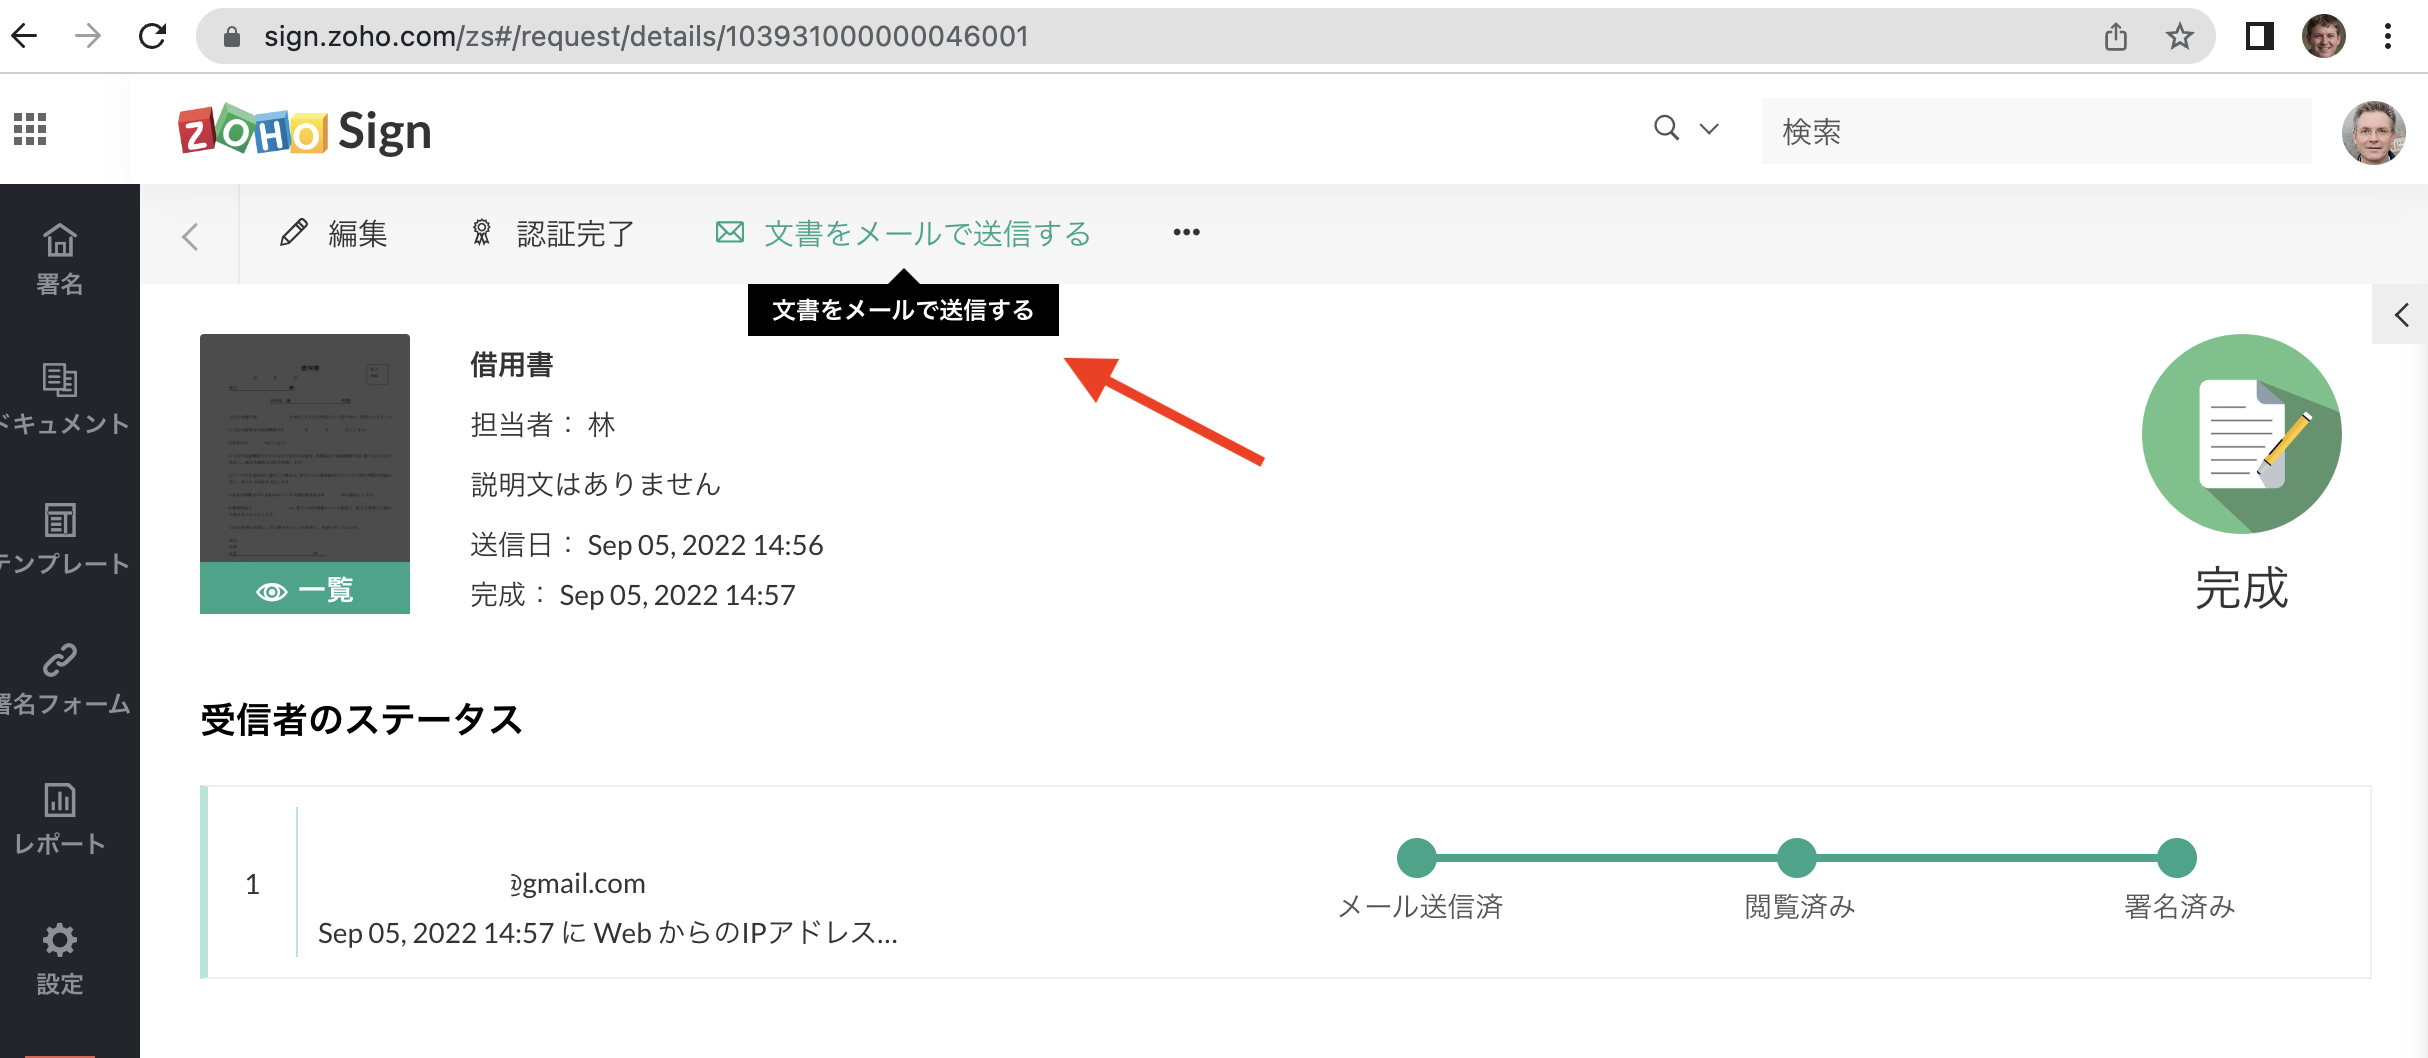Go to 署名 home in sidebar
Image resolution: width=2428 pixels, height=1058 pixels.
tap(60, 258)
